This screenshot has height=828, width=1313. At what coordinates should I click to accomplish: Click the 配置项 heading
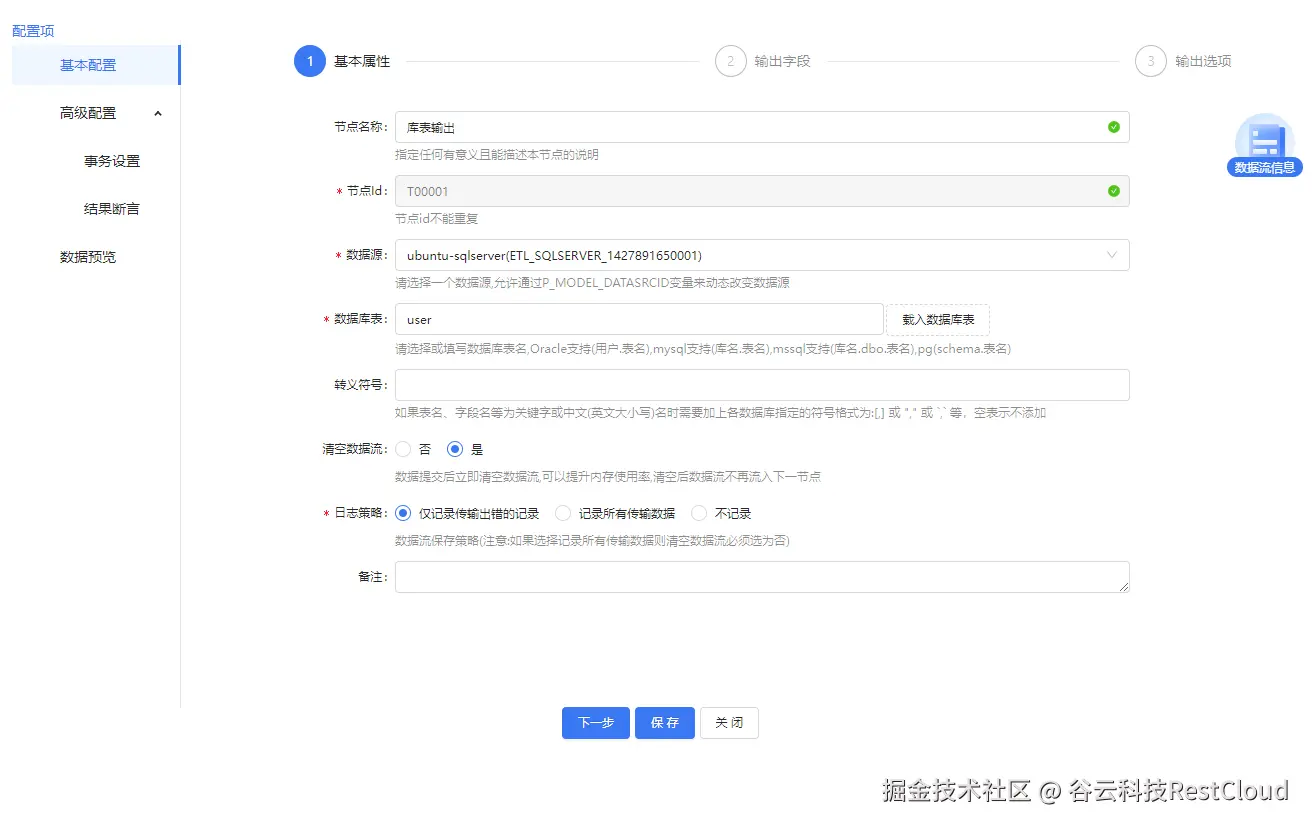pos(33,31)
